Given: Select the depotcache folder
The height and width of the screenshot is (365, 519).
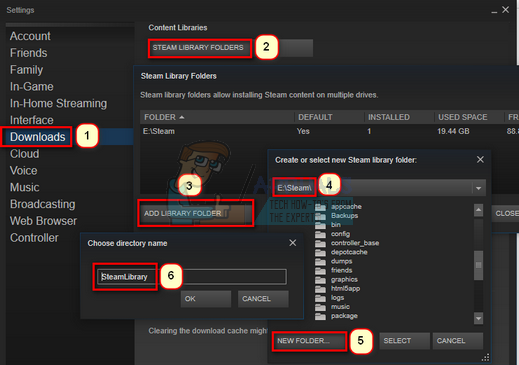Looking at the screenshot, I should 349,252.
